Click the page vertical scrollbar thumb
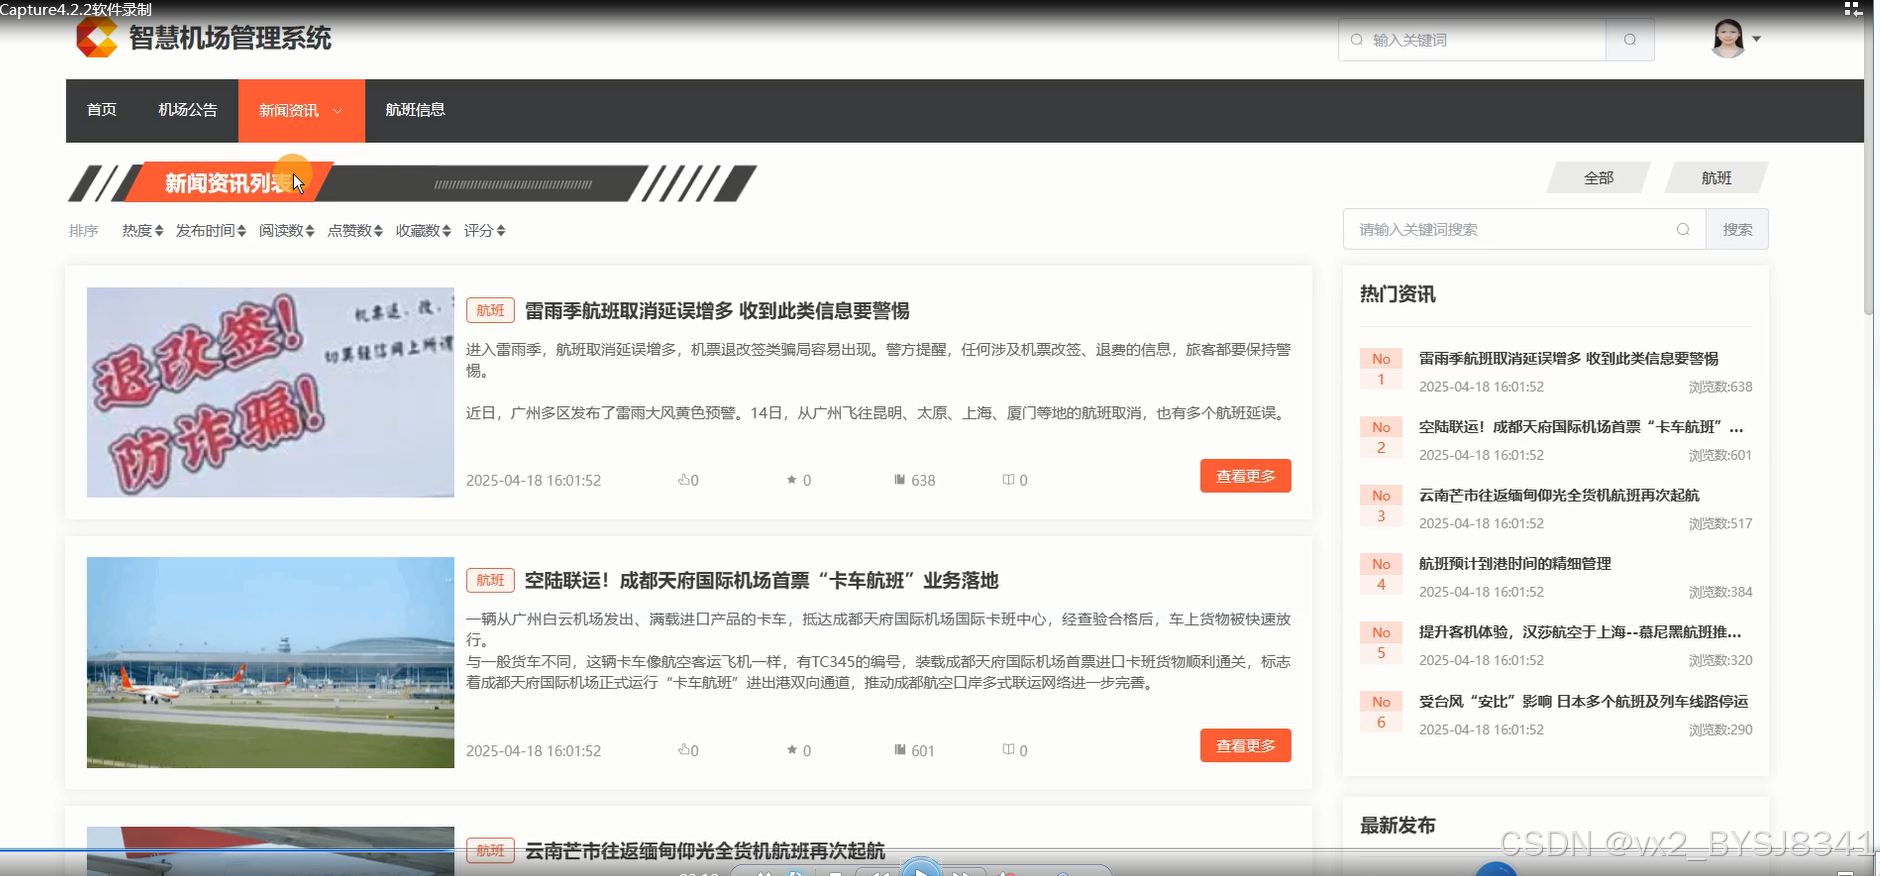The image size is (1880, 876). [1869, 165]
